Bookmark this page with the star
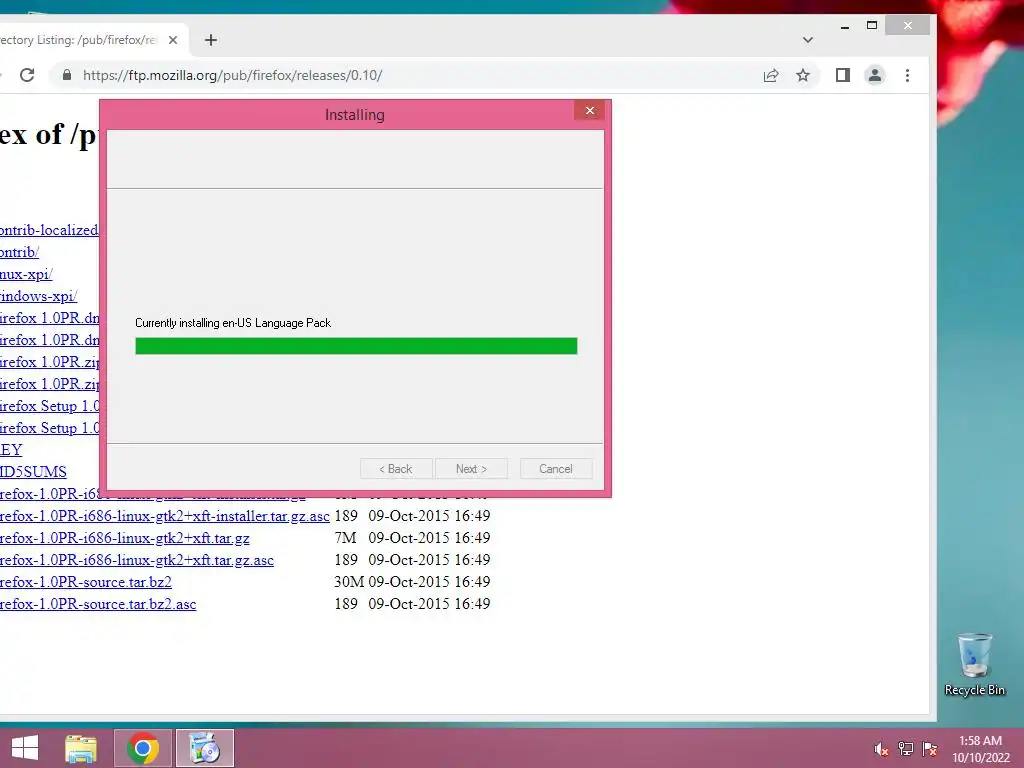Screen dimensions: 1024x768 pyautogui.click(x=803, y=75)
